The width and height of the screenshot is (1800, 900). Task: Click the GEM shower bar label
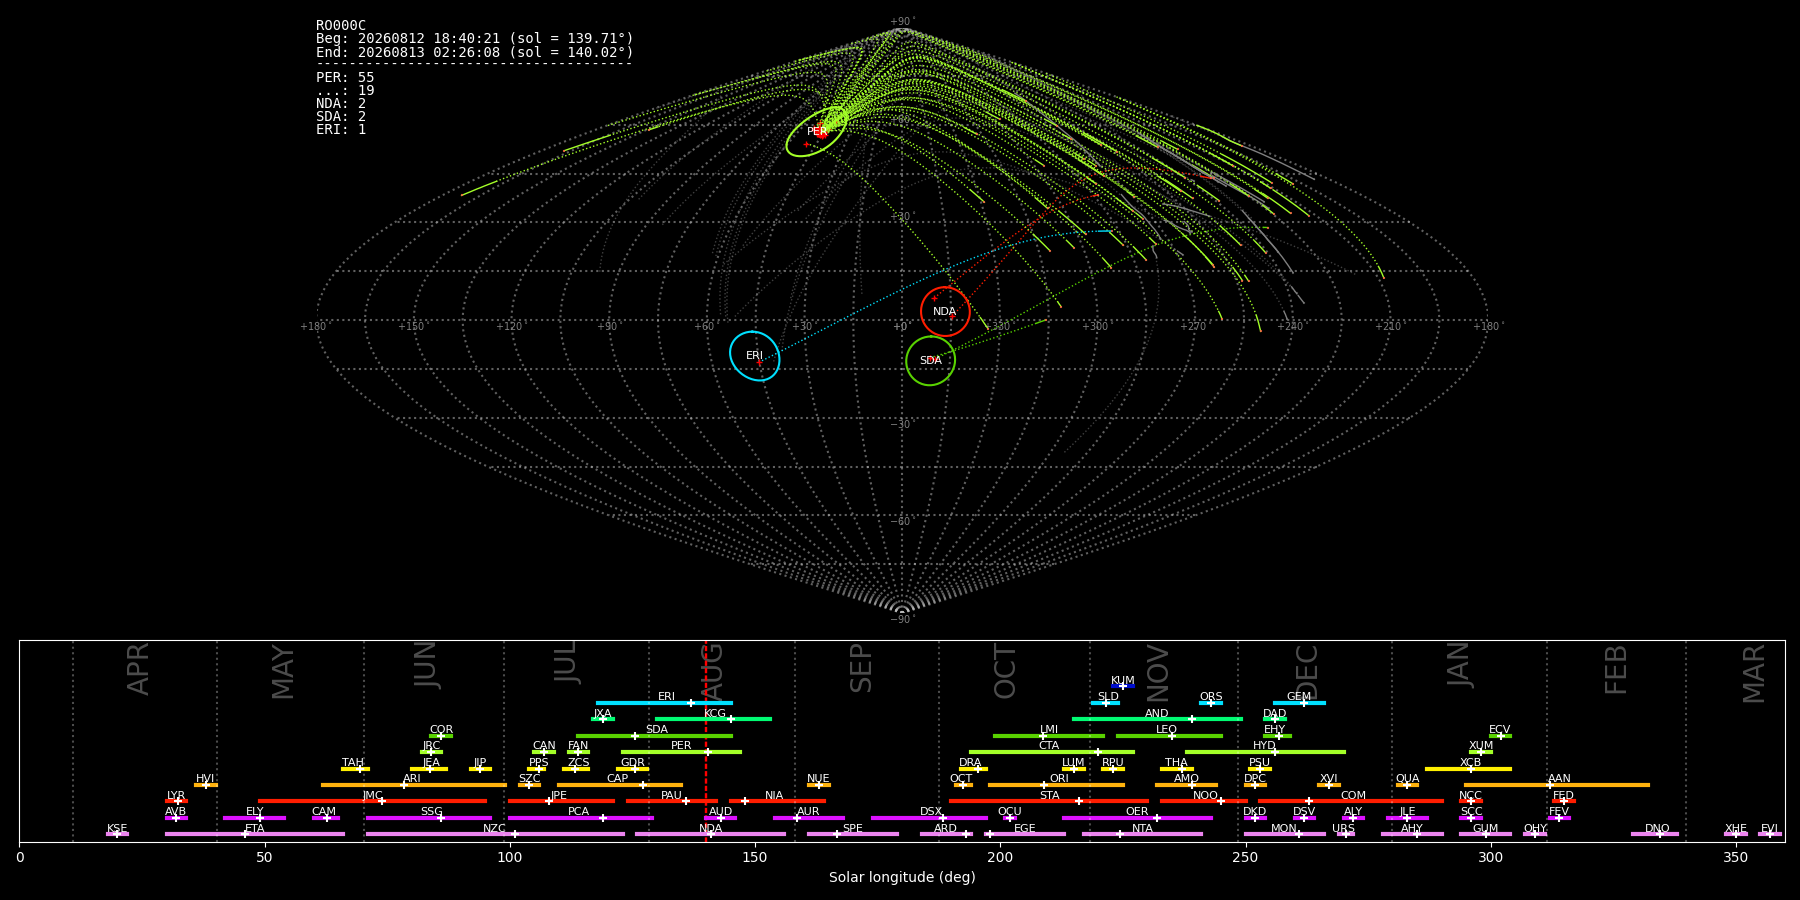click(1299, 697)
